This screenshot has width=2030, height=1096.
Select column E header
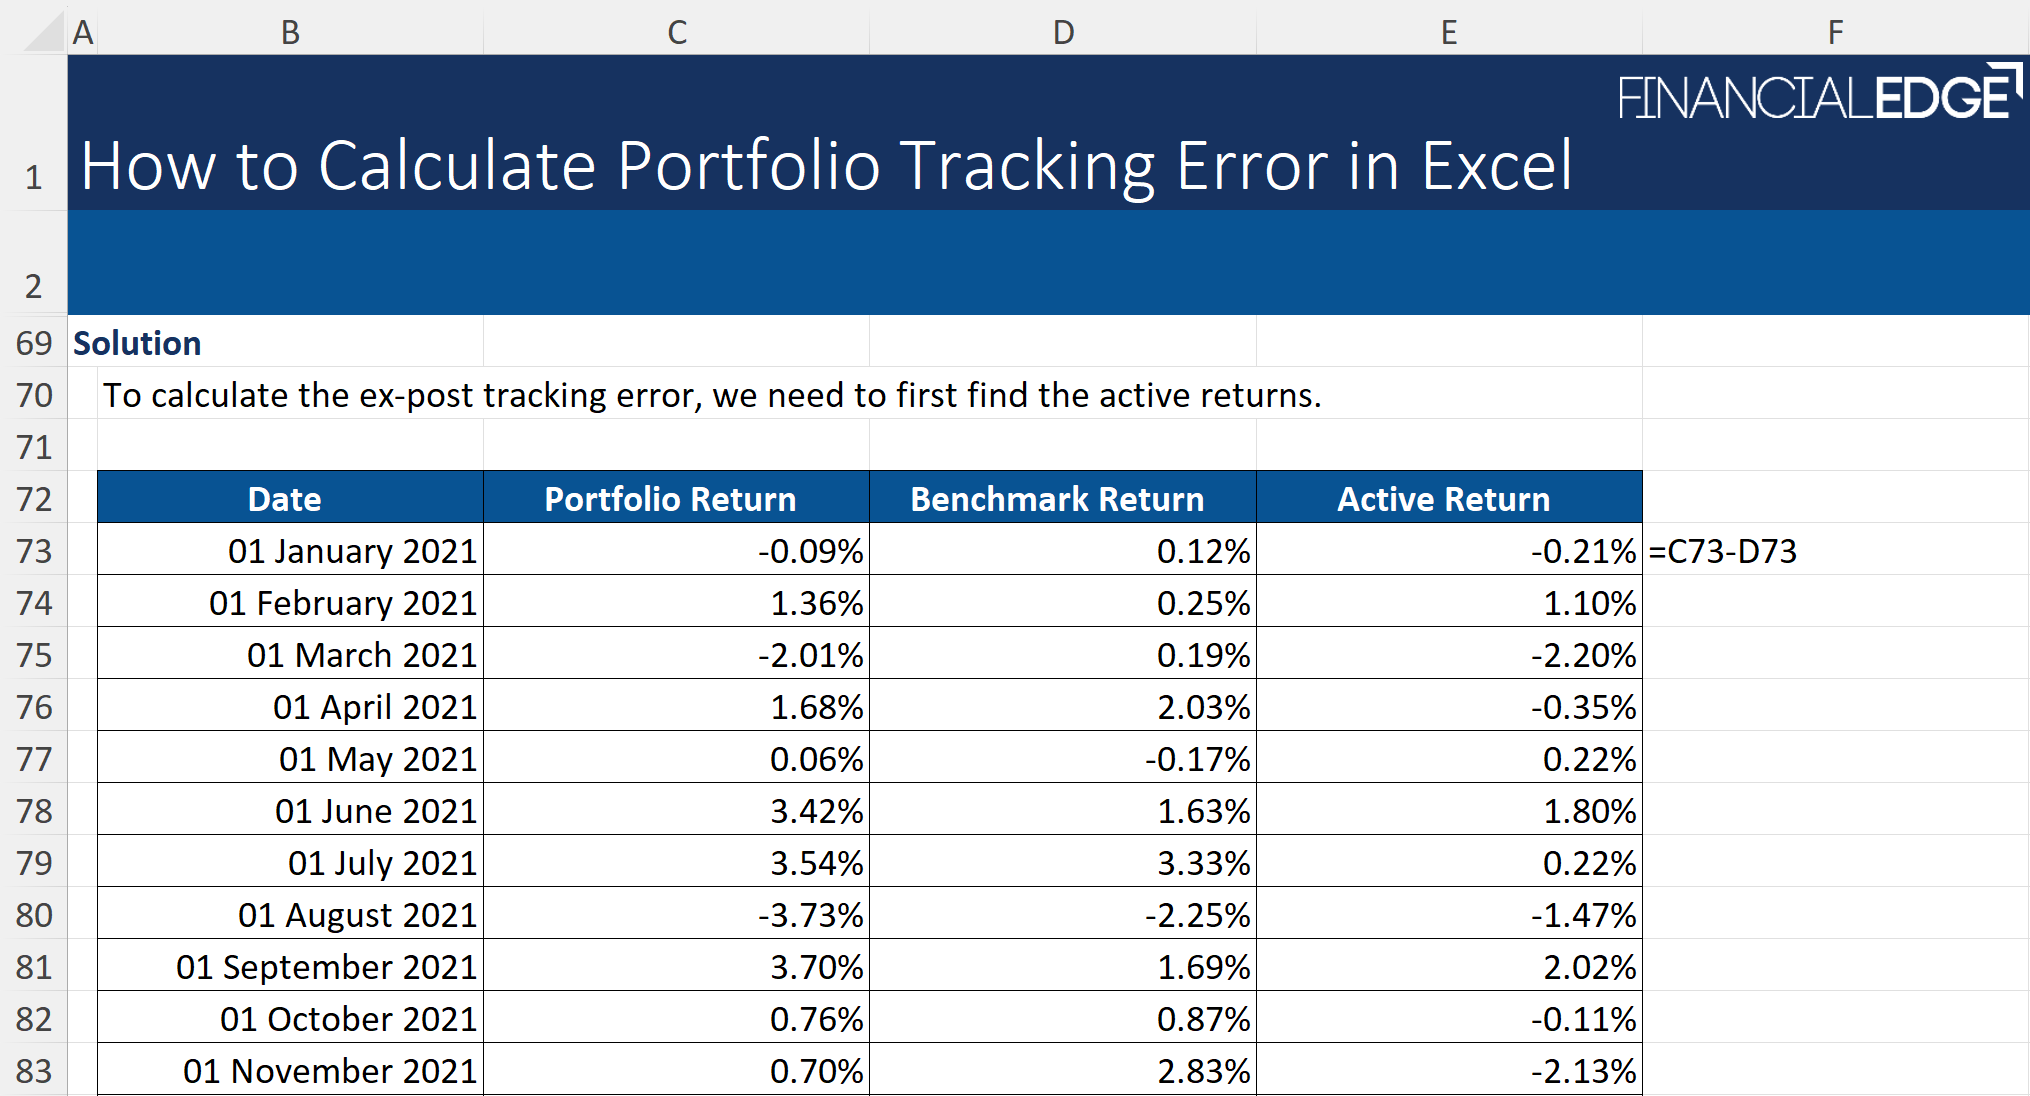point(1449,32)
